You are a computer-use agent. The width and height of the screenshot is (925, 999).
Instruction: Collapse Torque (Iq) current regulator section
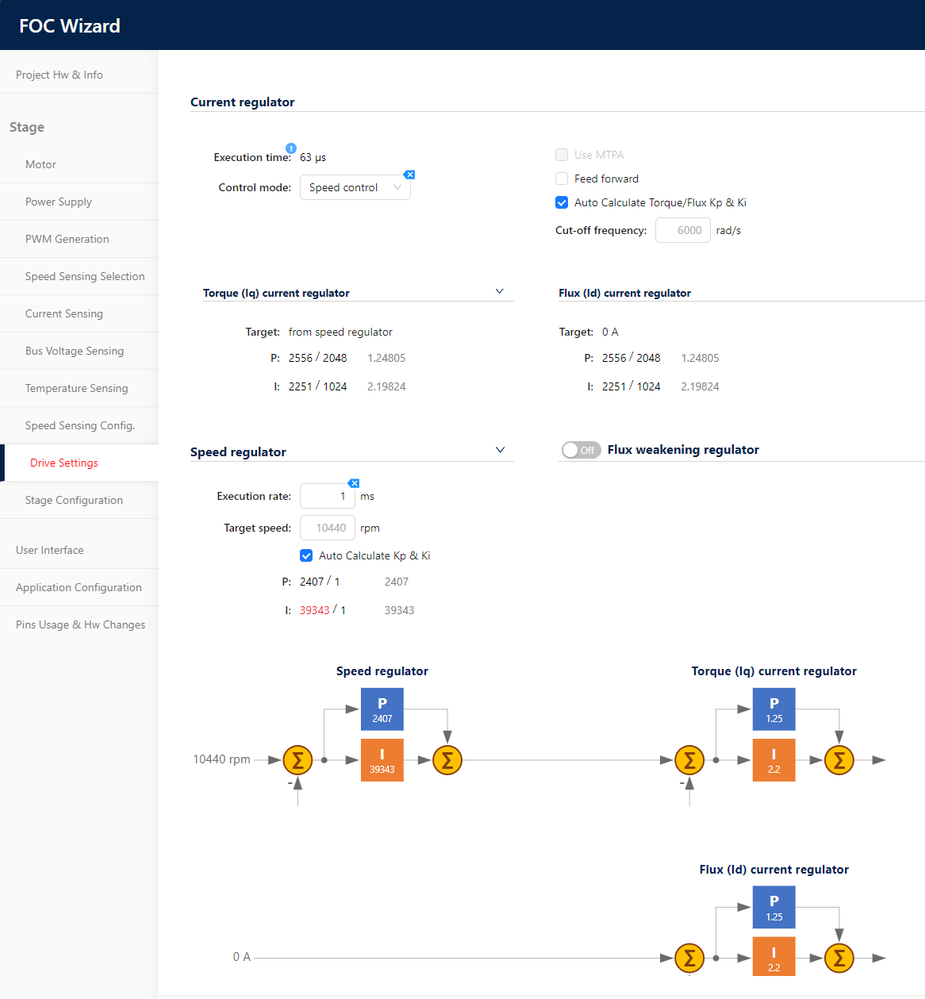[499, 291]
